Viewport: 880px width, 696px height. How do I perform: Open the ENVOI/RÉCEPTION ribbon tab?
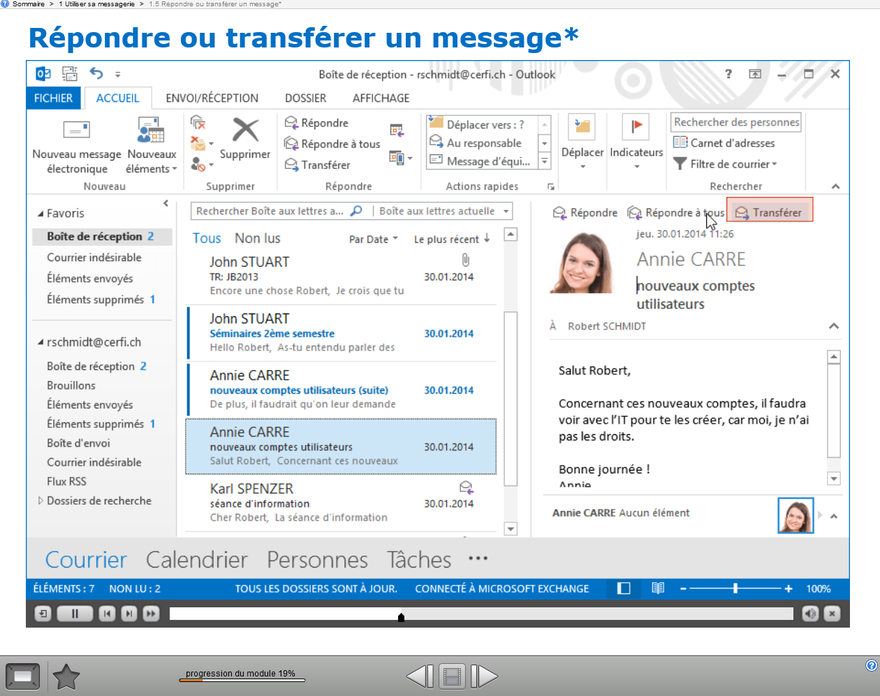click(x=212, y=98)
